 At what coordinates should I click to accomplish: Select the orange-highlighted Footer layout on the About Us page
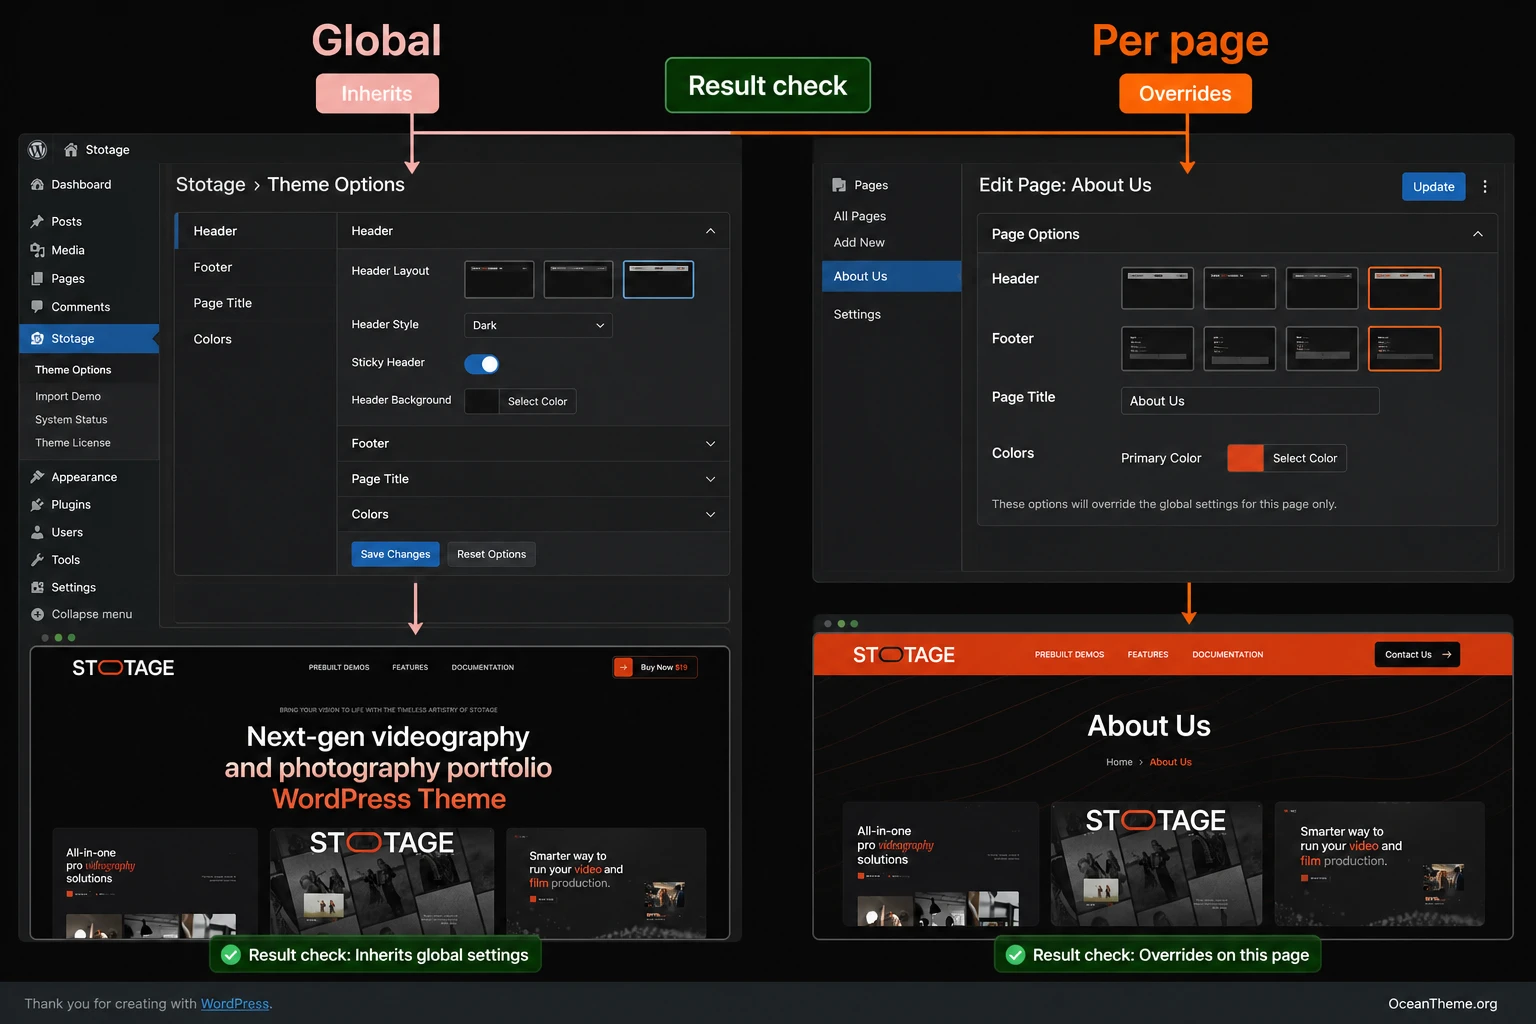point(1404,349)
